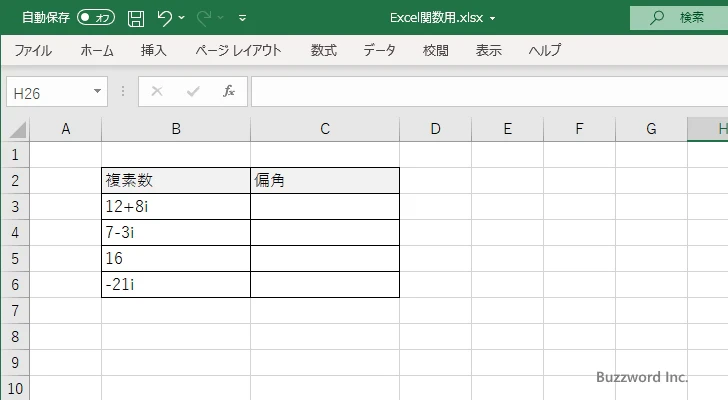728x400 pixels.
Task: Open the Redo history dropdown arrow
Action: 221,18
